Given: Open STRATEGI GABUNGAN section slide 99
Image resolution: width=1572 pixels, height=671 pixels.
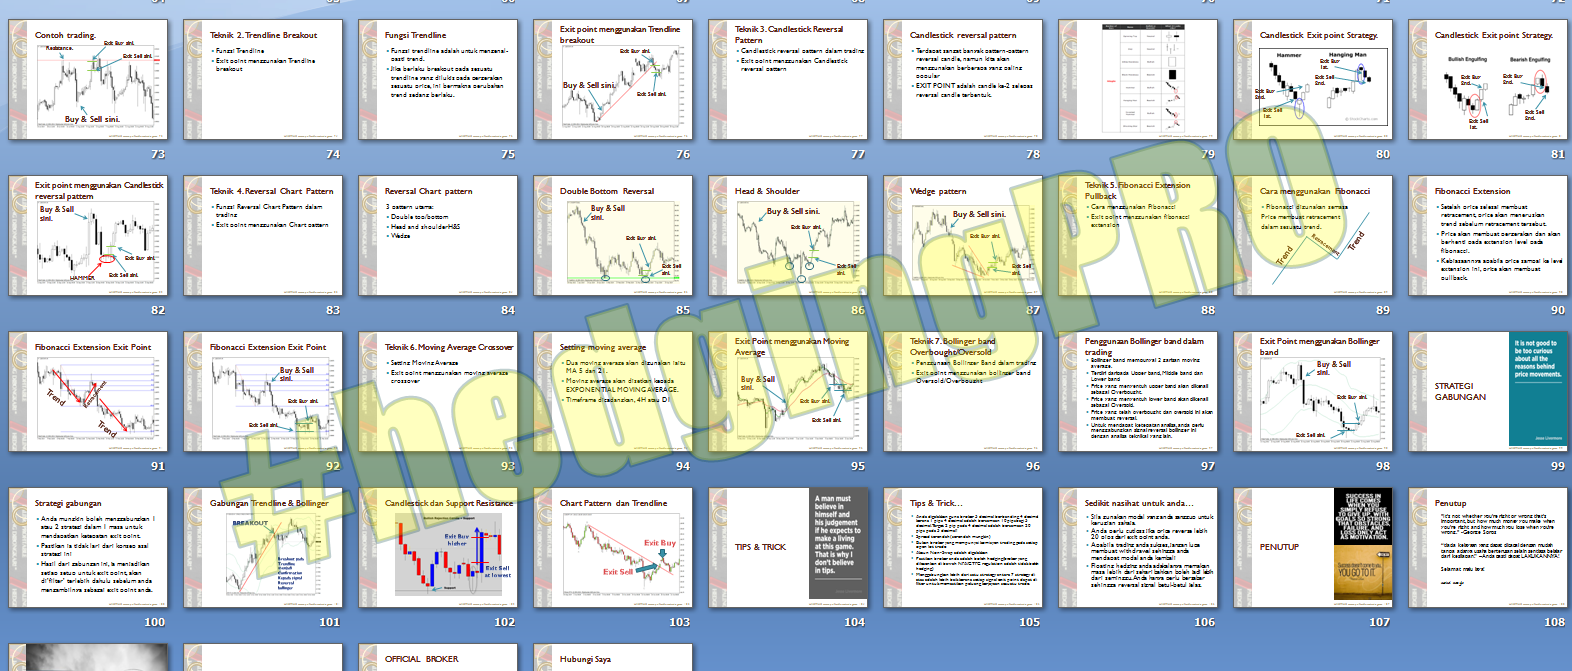Looking at the screenshot, I should [1488, 392].
